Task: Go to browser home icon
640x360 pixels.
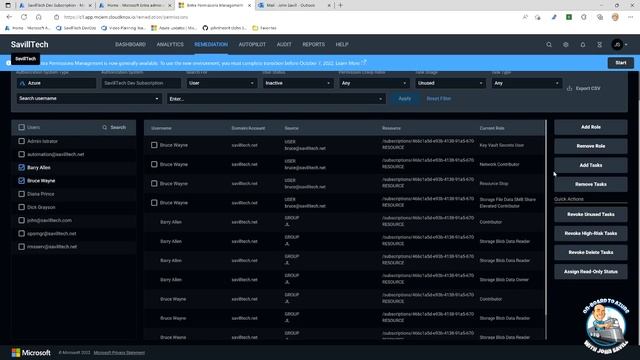Action: (x=39, y=17)
